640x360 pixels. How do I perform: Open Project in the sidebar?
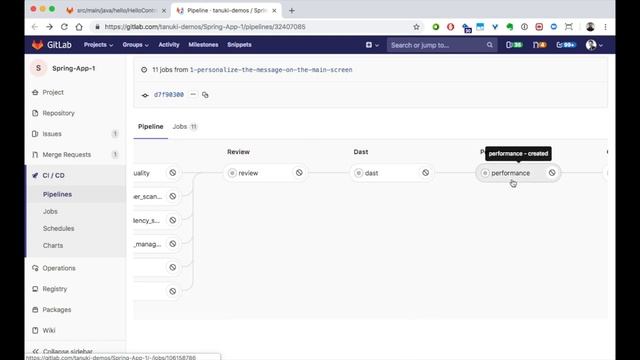tap(53, 92)
